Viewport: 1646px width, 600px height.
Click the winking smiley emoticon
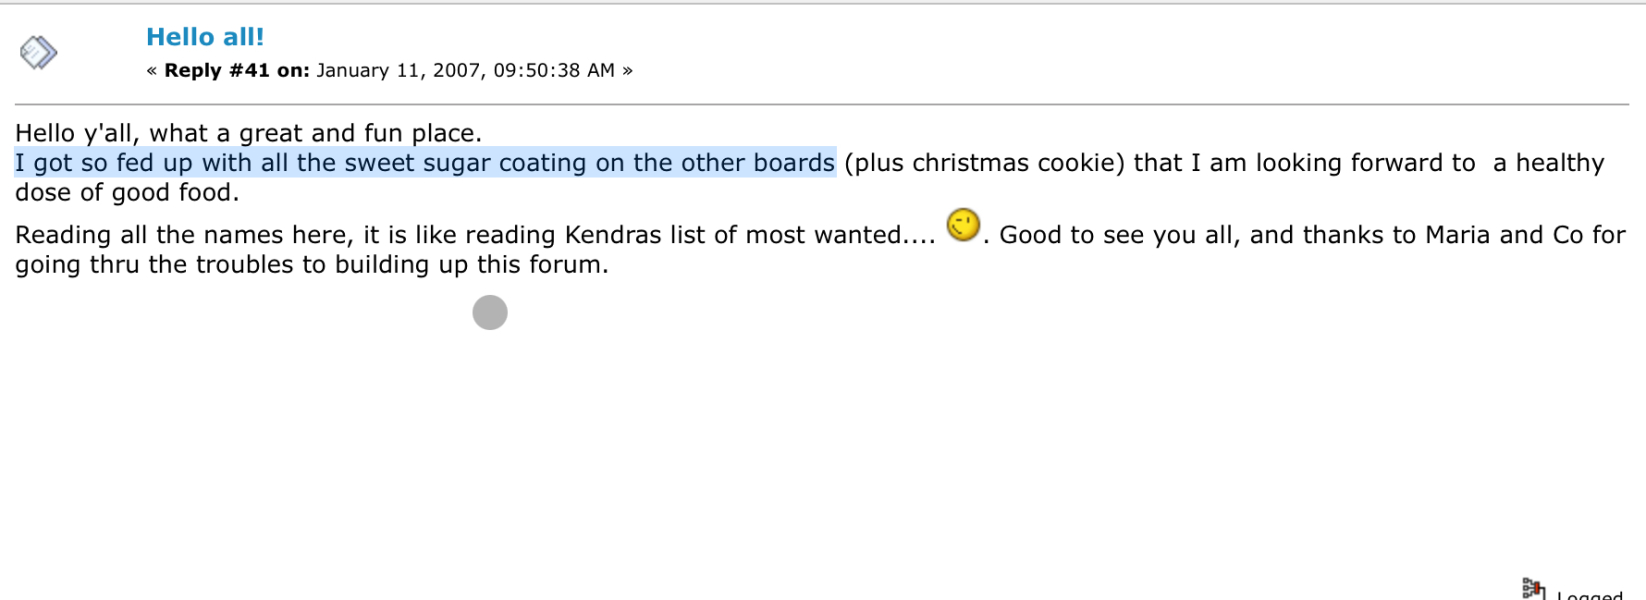point(963,225)
